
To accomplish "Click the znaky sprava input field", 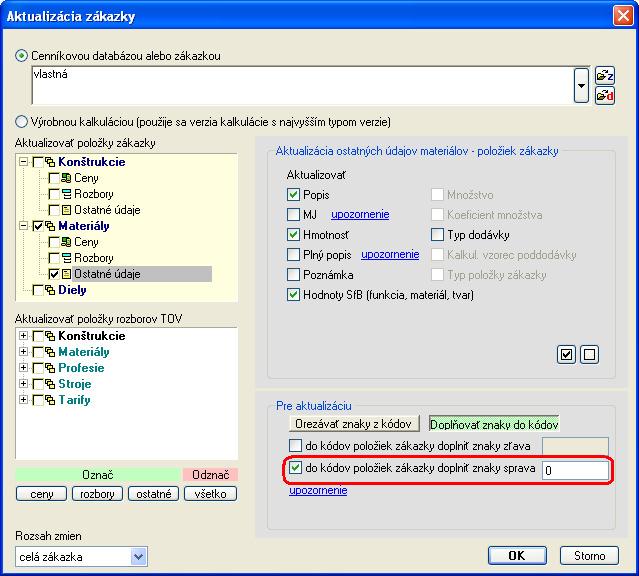I will pos(575,470).
